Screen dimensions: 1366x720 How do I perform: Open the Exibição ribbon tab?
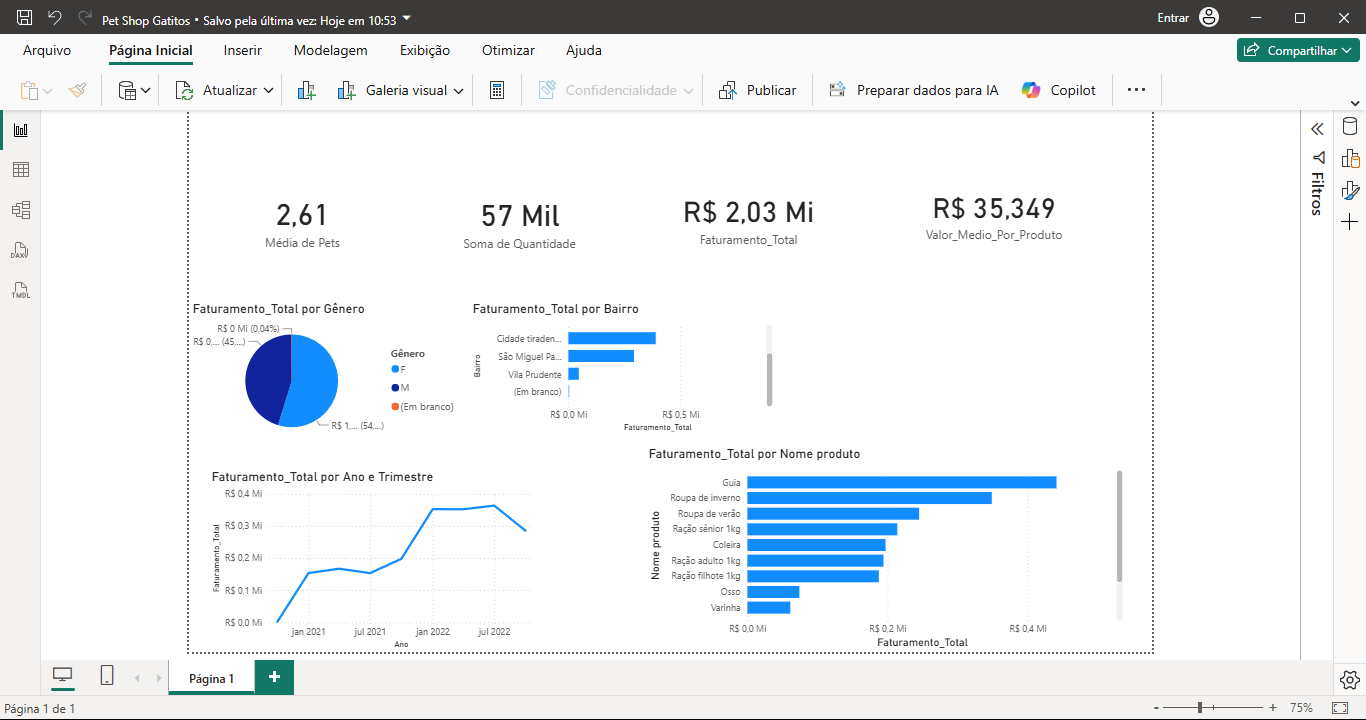click(x=425, y=50)
